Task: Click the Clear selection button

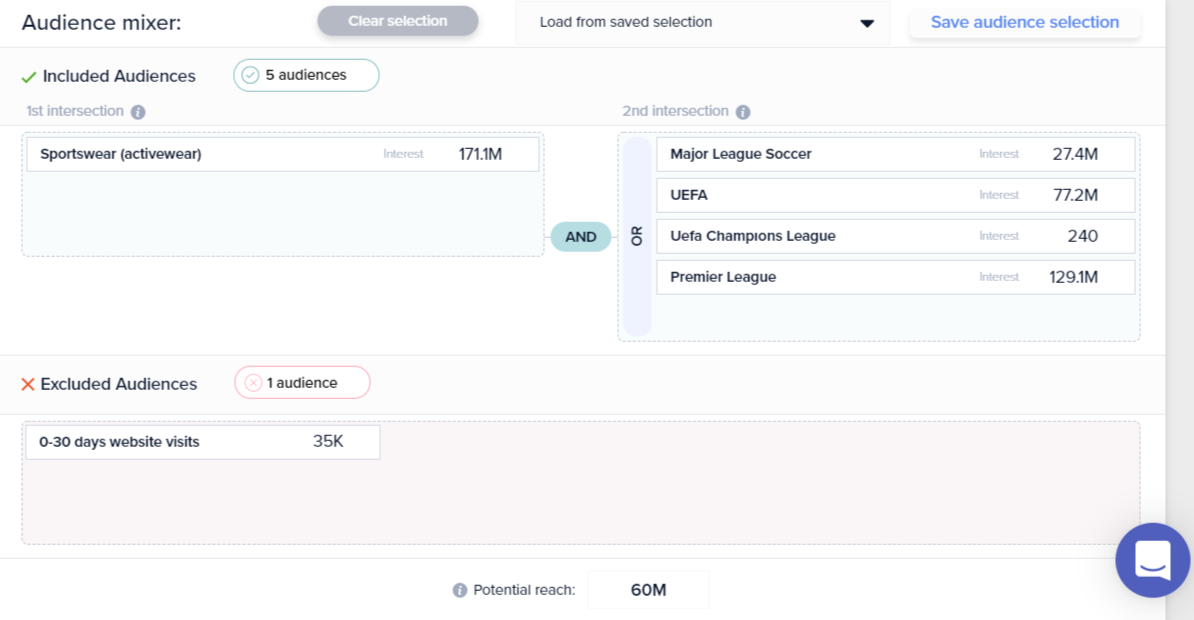Action: click(397, 21)
